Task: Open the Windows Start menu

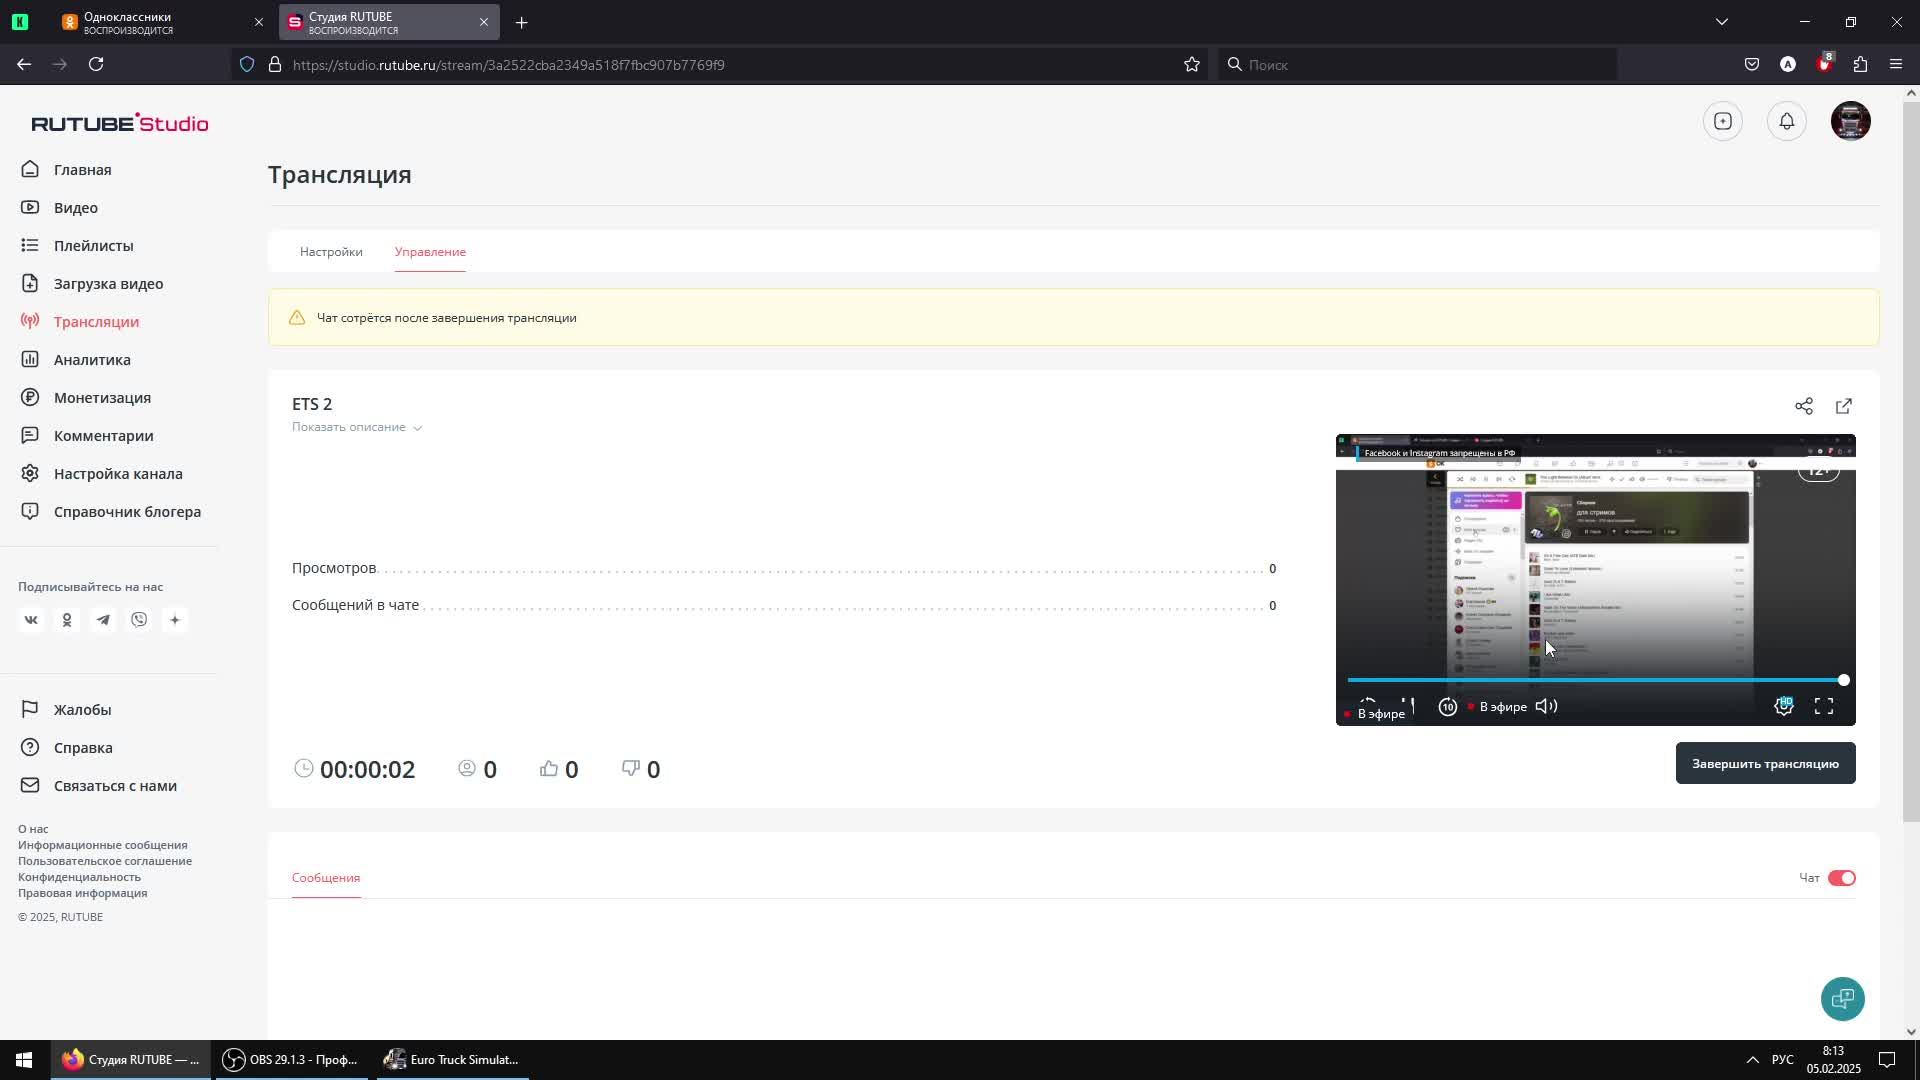Action: [x=24, y=1060]
